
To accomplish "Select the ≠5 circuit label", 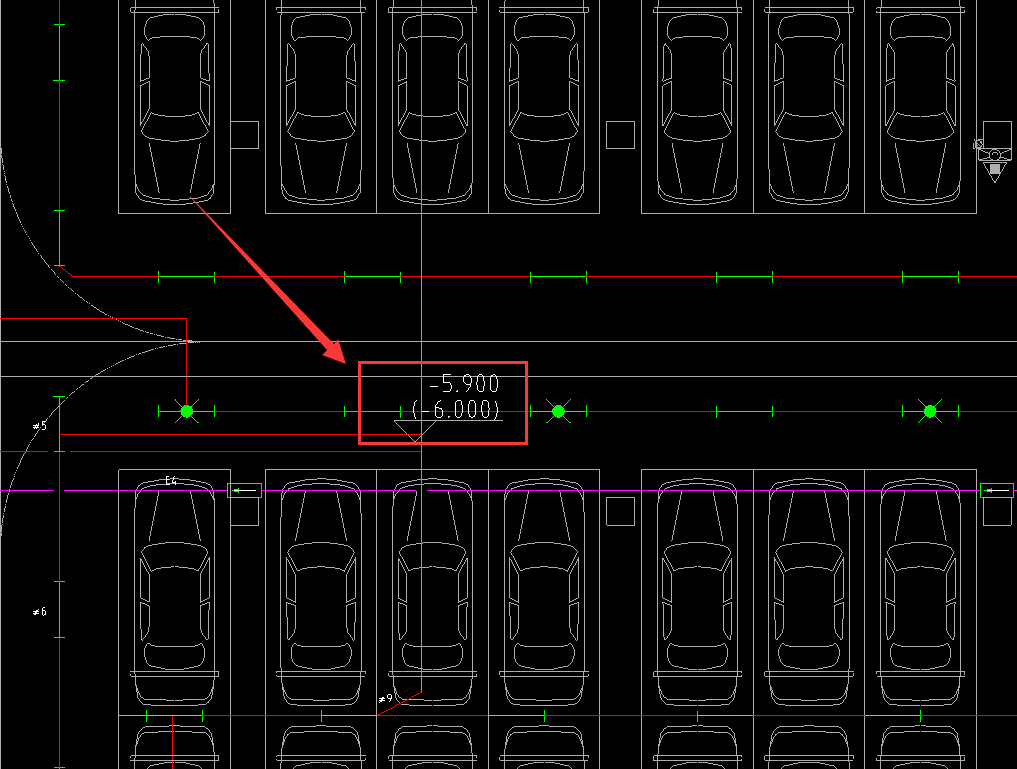I will click(40, 426).
